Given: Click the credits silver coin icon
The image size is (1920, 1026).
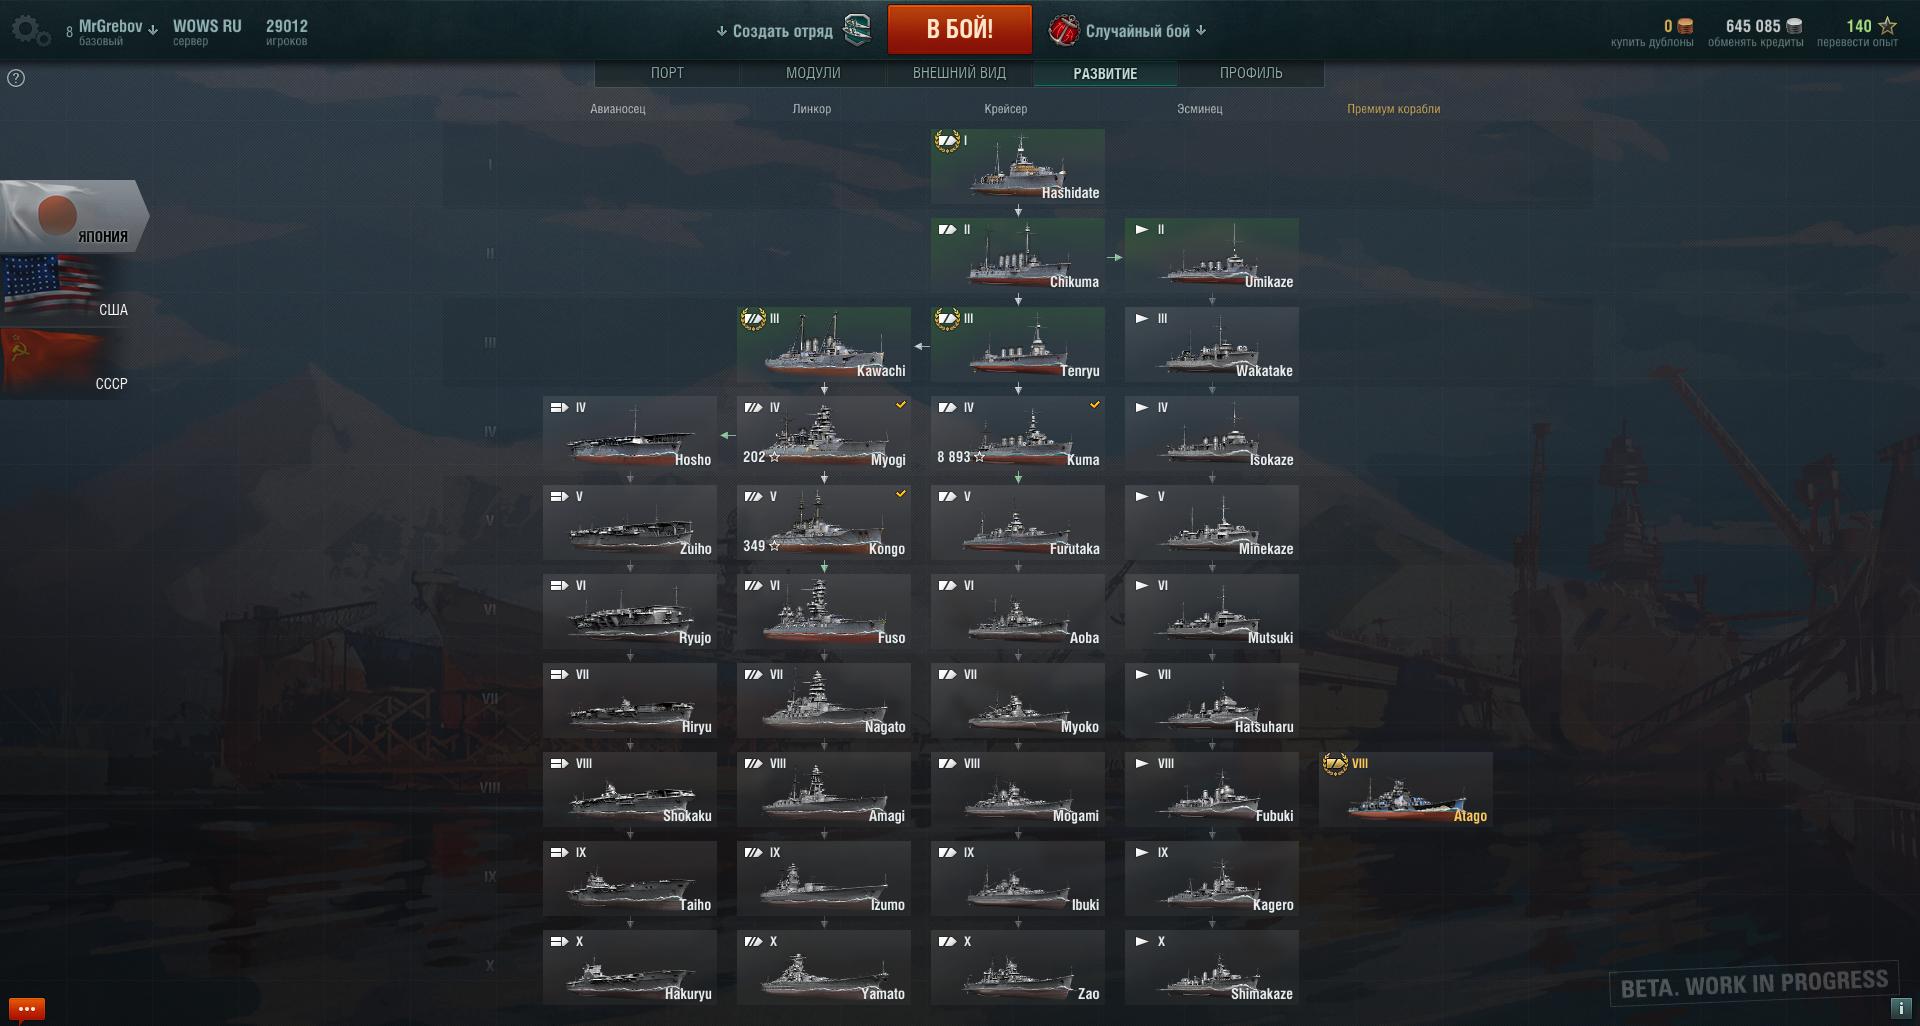Looking at the screenshot, I should (x=1794, y=26).
